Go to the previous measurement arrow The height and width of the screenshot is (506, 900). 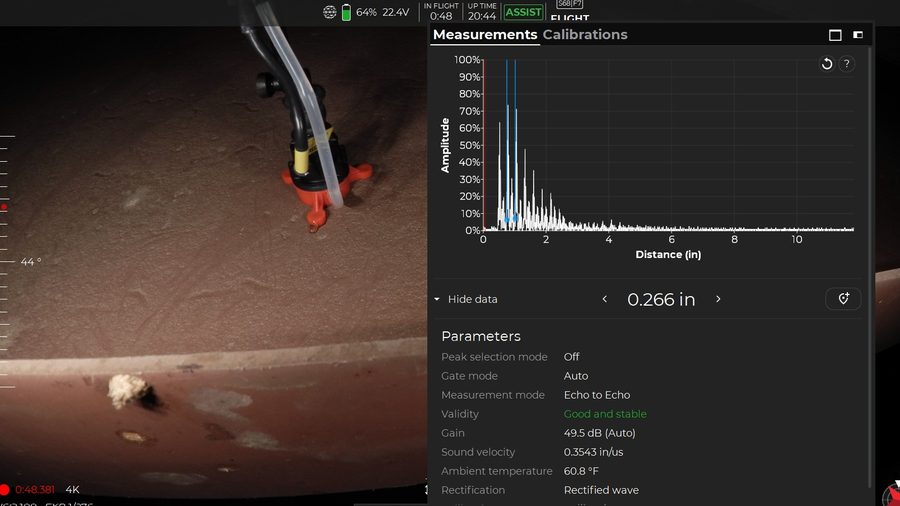click(604, 299)
